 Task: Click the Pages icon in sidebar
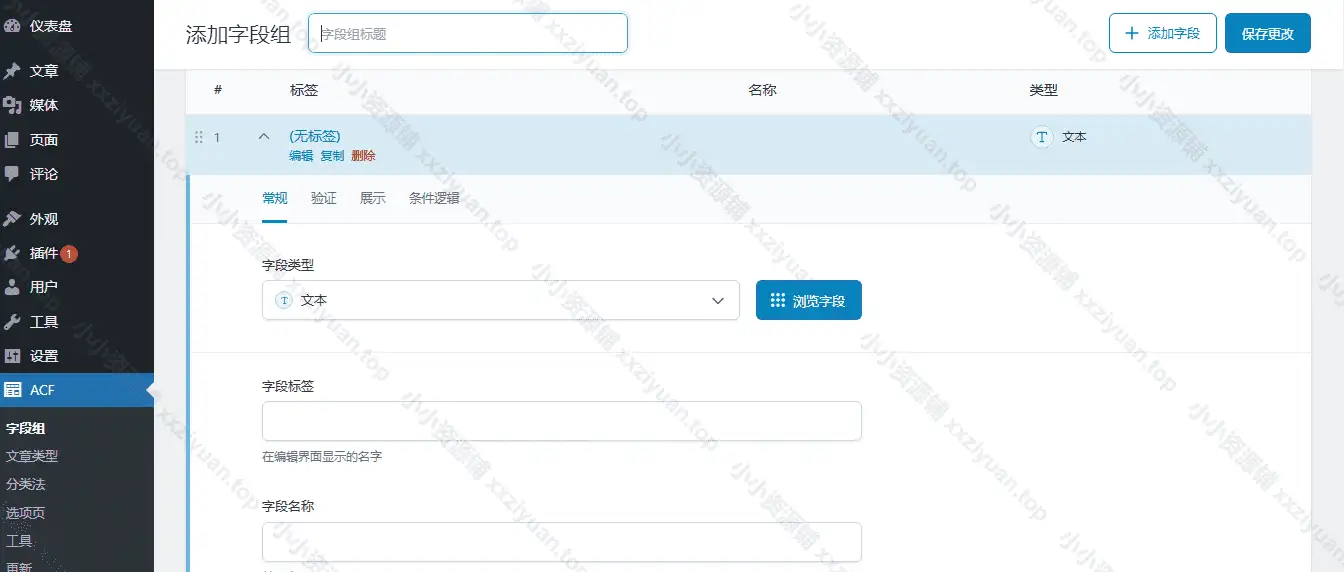(x=12, y=140)
